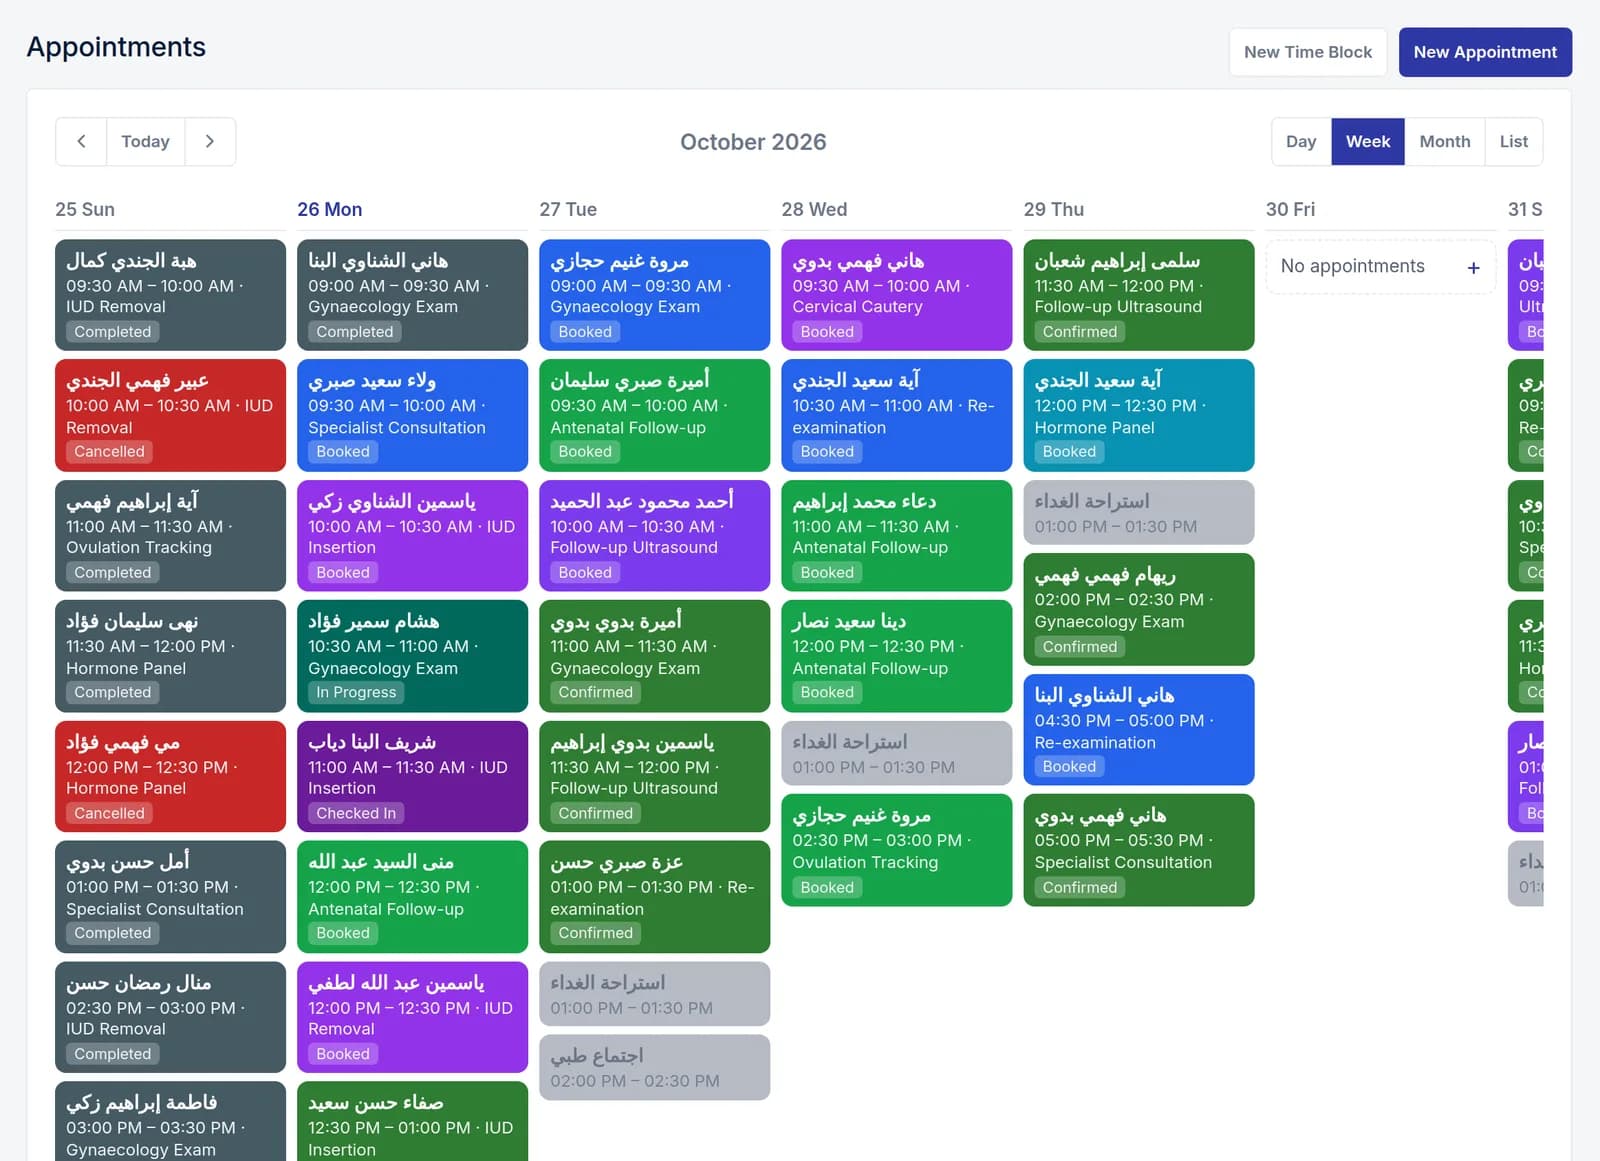Open Thursday 11:30 AM Follow-up Ultrasound appointment
Viewport: 1600px width, 1161px height.
coord(1138,295)
